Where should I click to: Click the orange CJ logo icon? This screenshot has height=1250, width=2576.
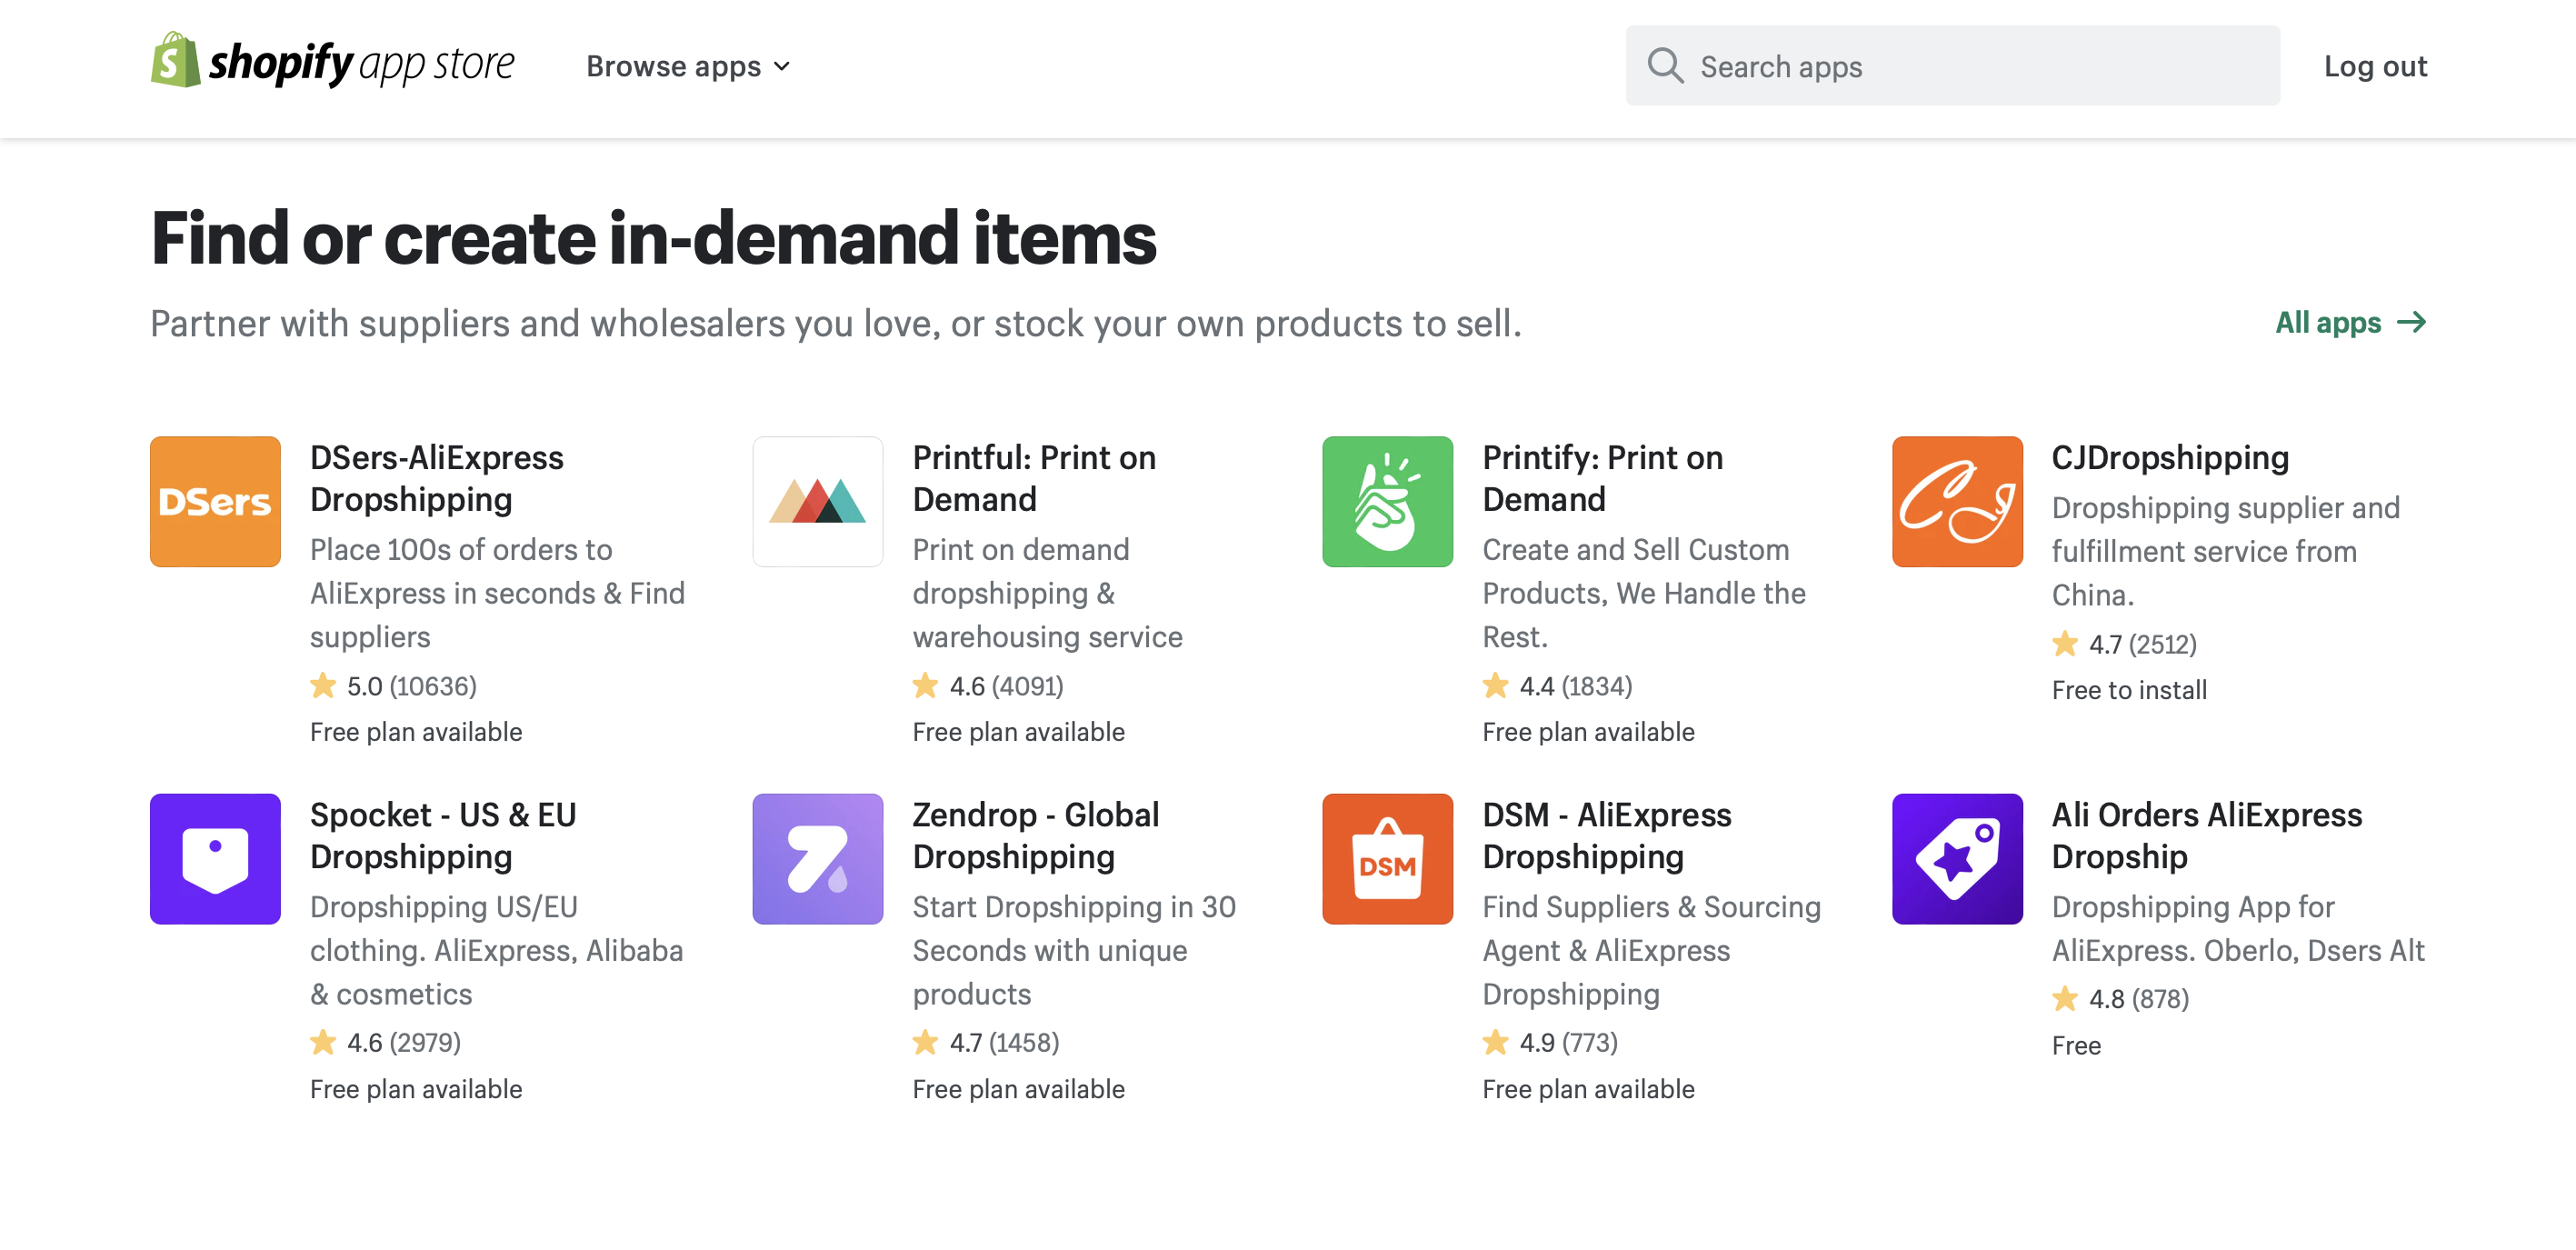click(1957, 501)
